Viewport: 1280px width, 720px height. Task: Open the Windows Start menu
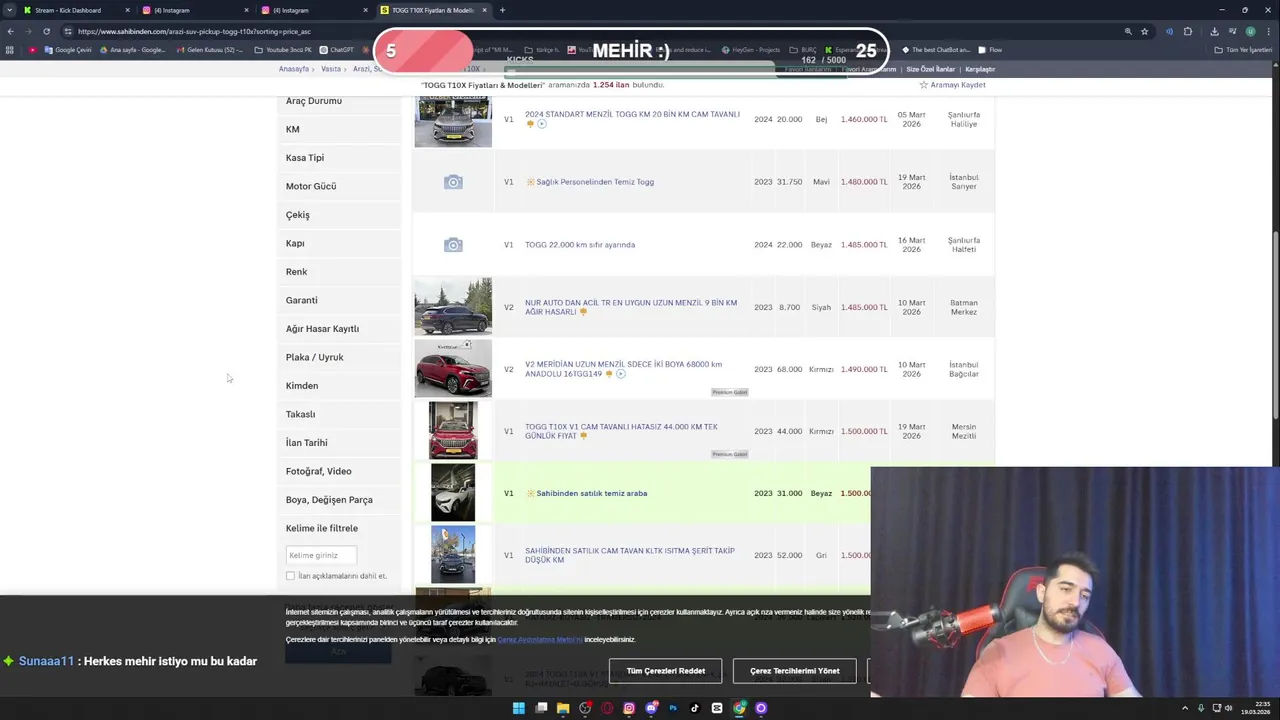[x=518, y=708]
